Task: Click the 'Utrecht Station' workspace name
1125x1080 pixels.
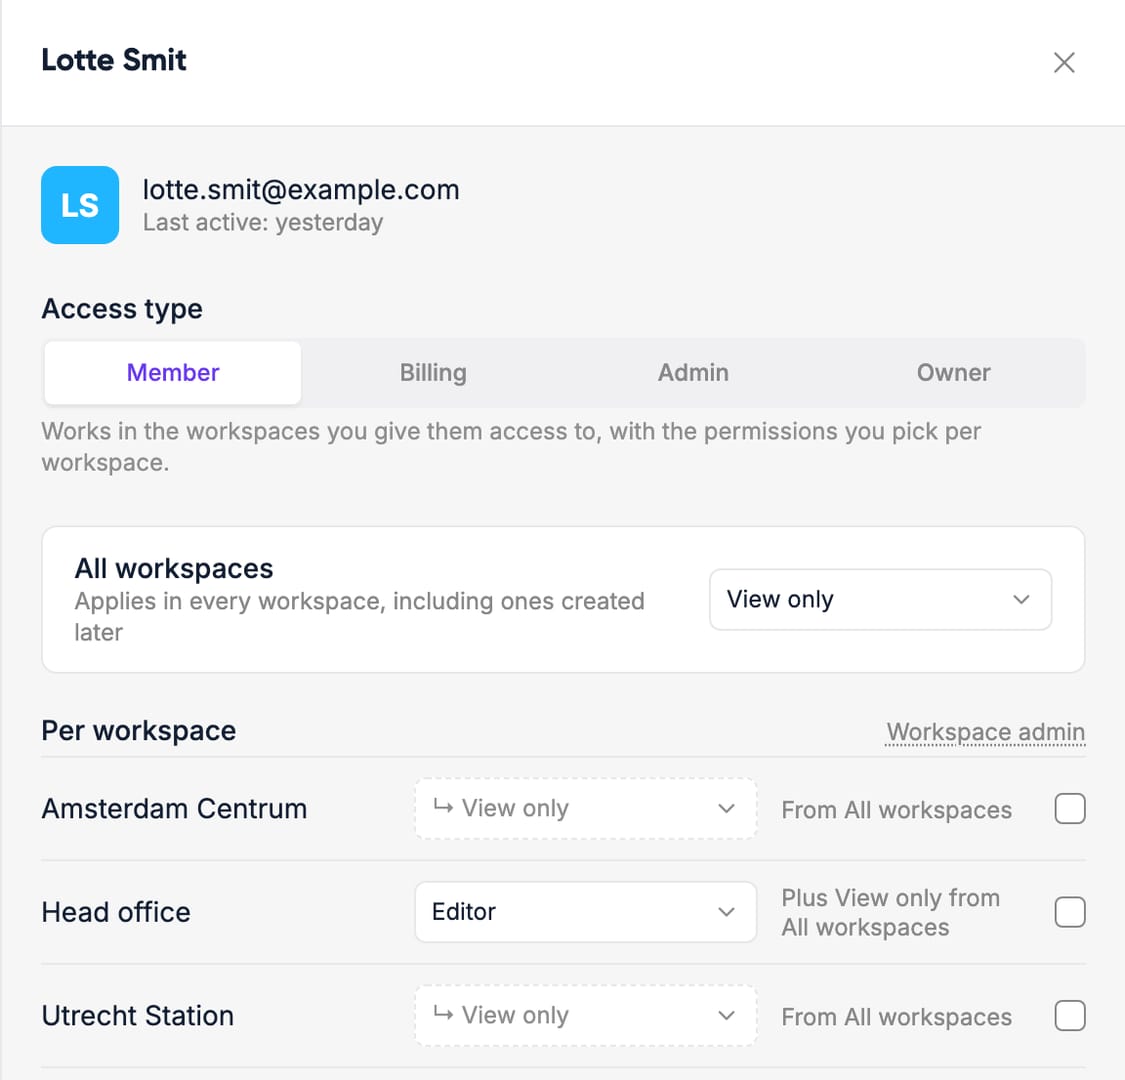Action: pos(138,1015)
